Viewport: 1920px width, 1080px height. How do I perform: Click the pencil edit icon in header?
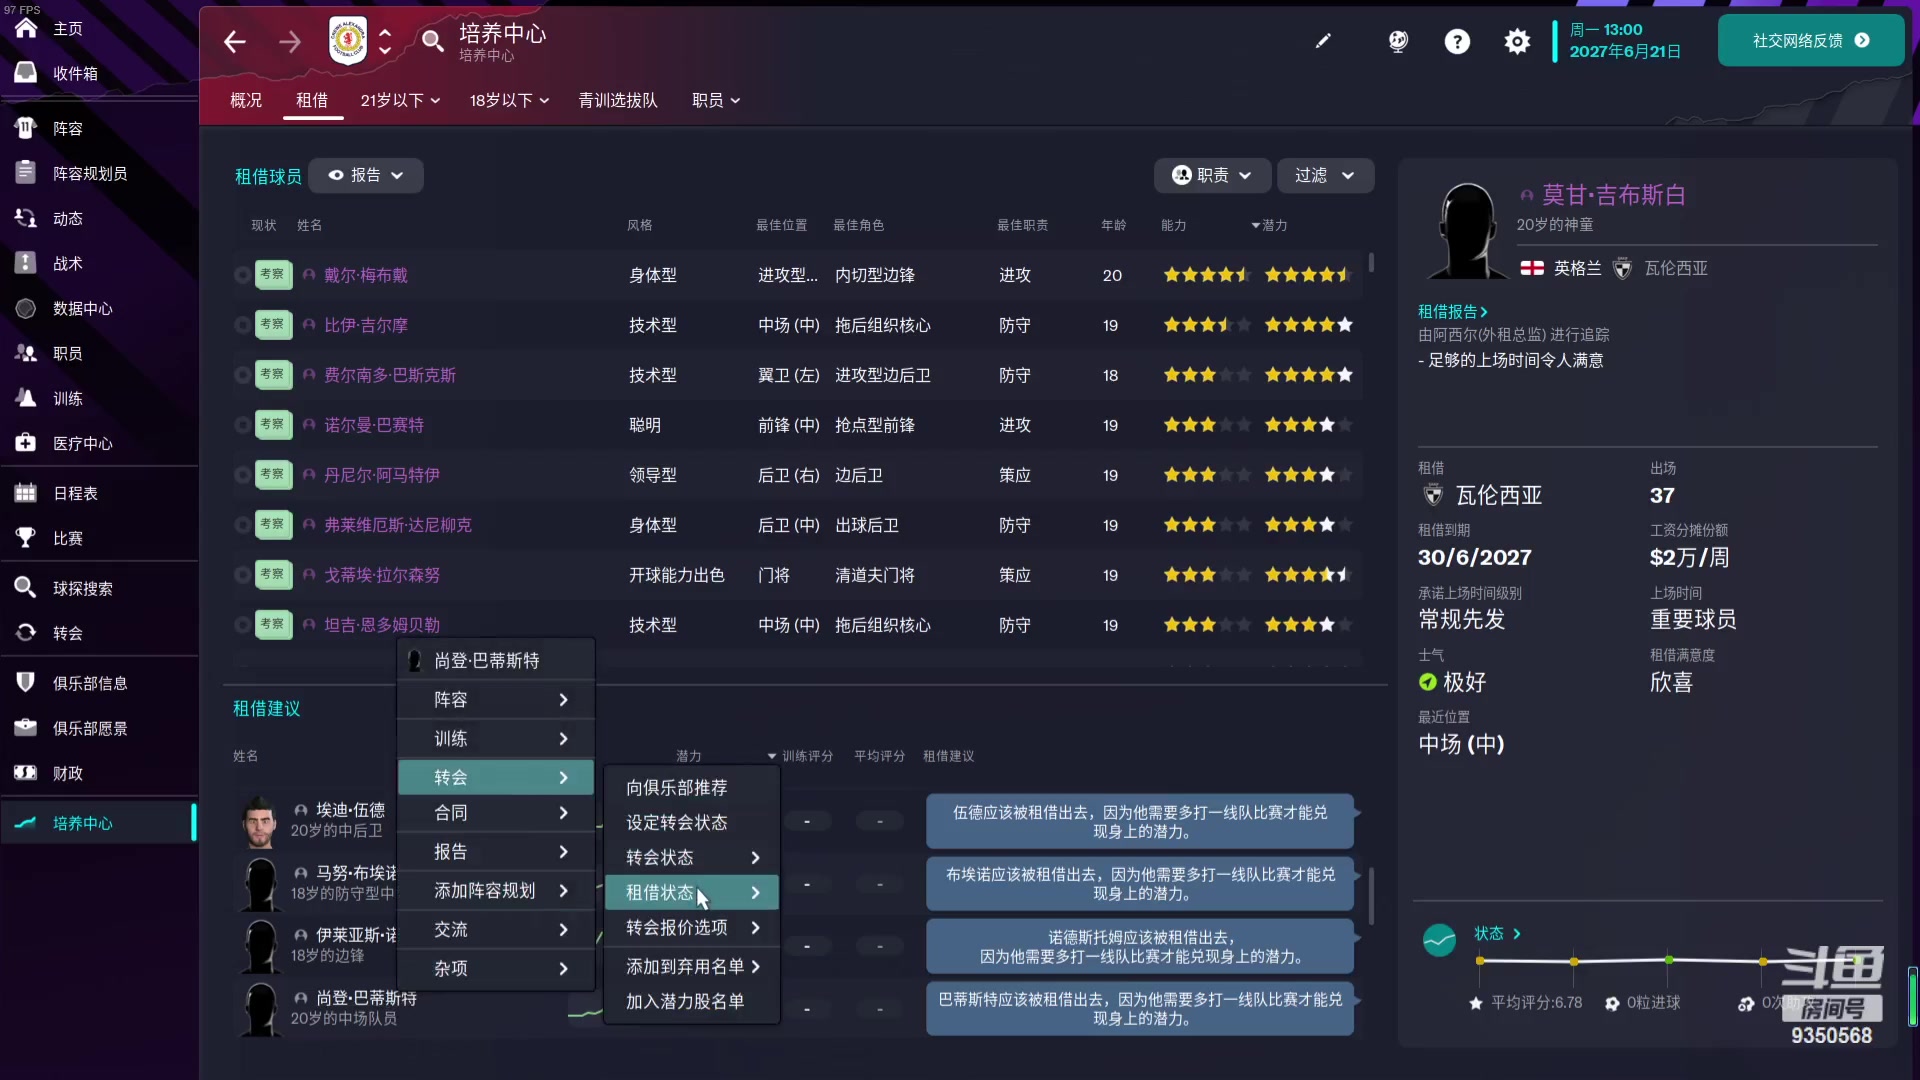1323,41
